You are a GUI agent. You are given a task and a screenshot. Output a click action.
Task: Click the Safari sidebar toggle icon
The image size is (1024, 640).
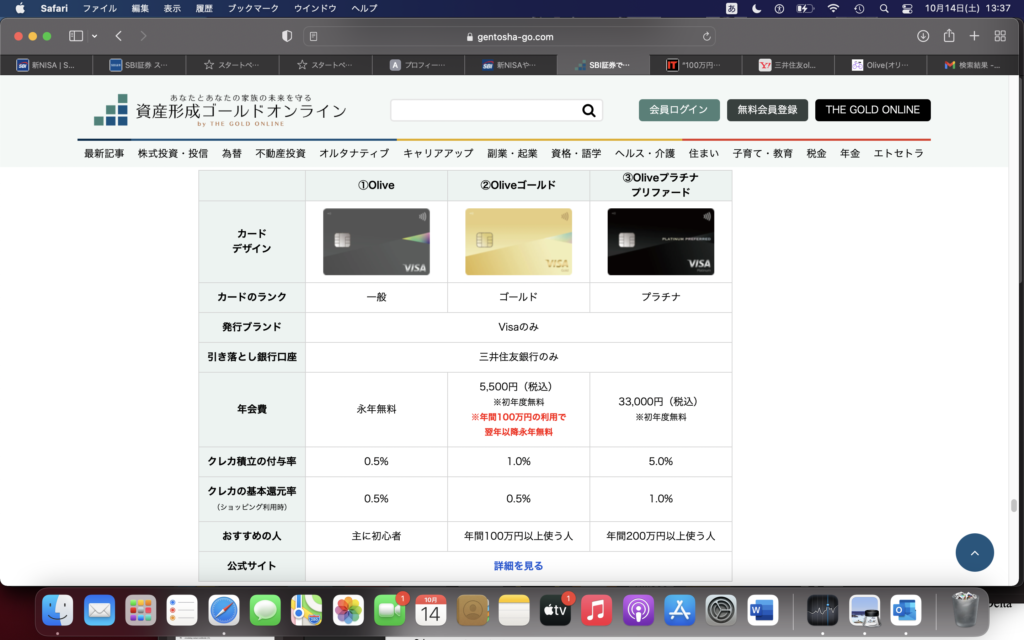pos(76,36)
